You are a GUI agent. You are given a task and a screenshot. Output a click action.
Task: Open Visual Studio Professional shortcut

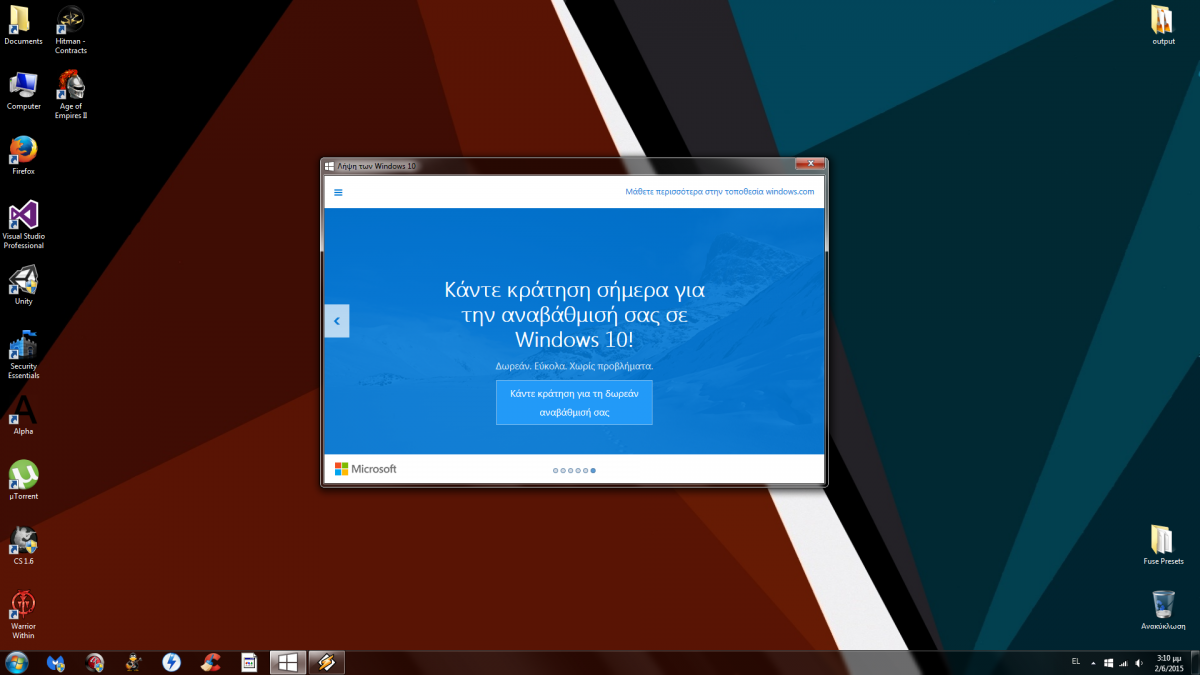pyautogui.click(x=23, y=225)
